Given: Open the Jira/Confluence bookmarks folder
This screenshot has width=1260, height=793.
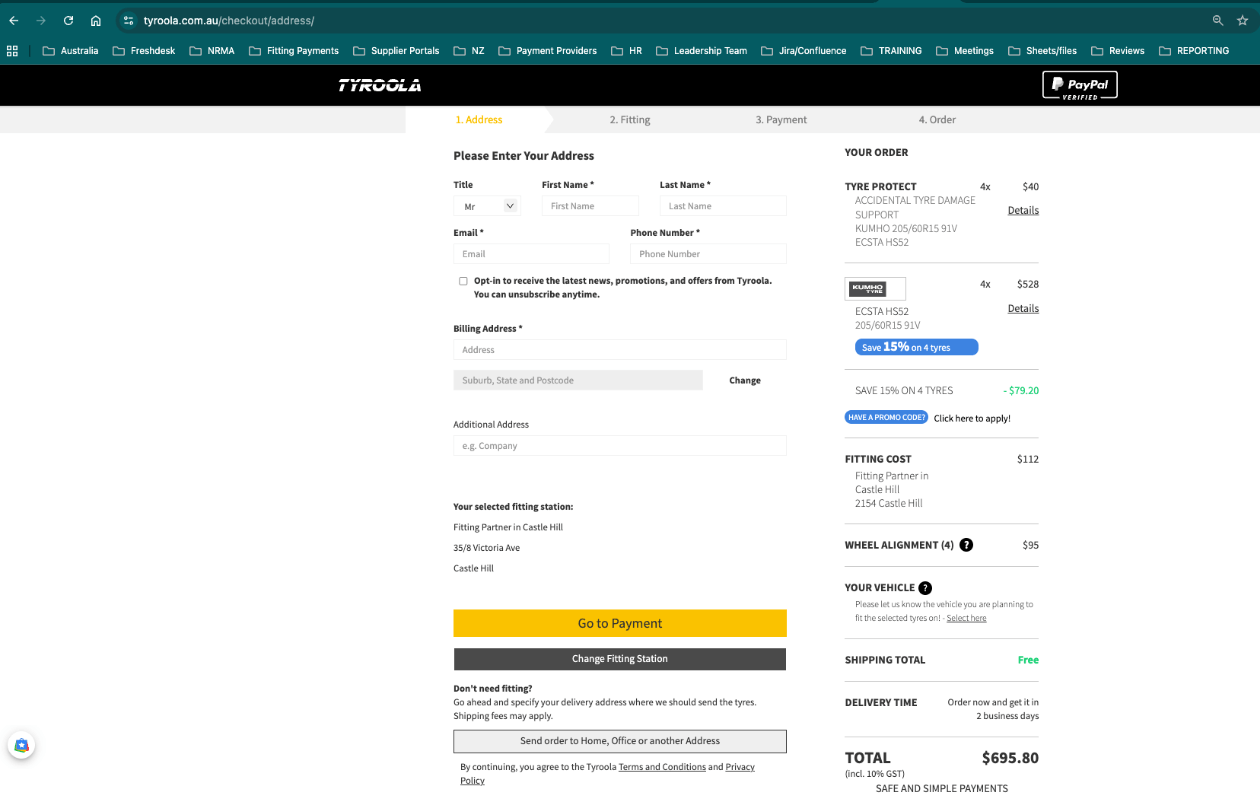Looking at the screenshot, I should (x=804, y=51).
